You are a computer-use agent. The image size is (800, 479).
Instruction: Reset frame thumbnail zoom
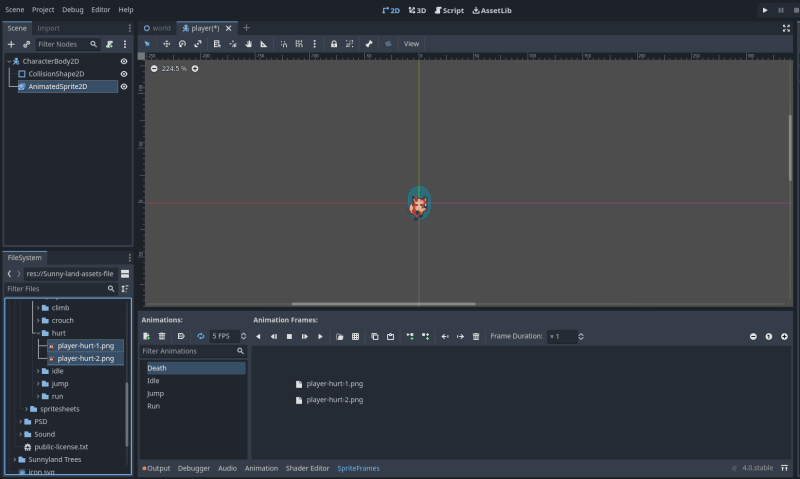[768, 337]
